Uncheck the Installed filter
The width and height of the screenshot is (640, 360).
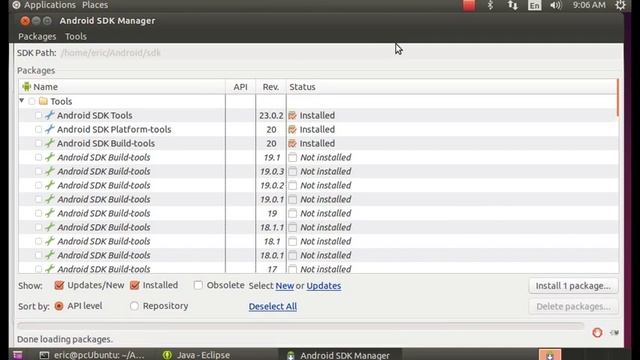coord(135,285)
